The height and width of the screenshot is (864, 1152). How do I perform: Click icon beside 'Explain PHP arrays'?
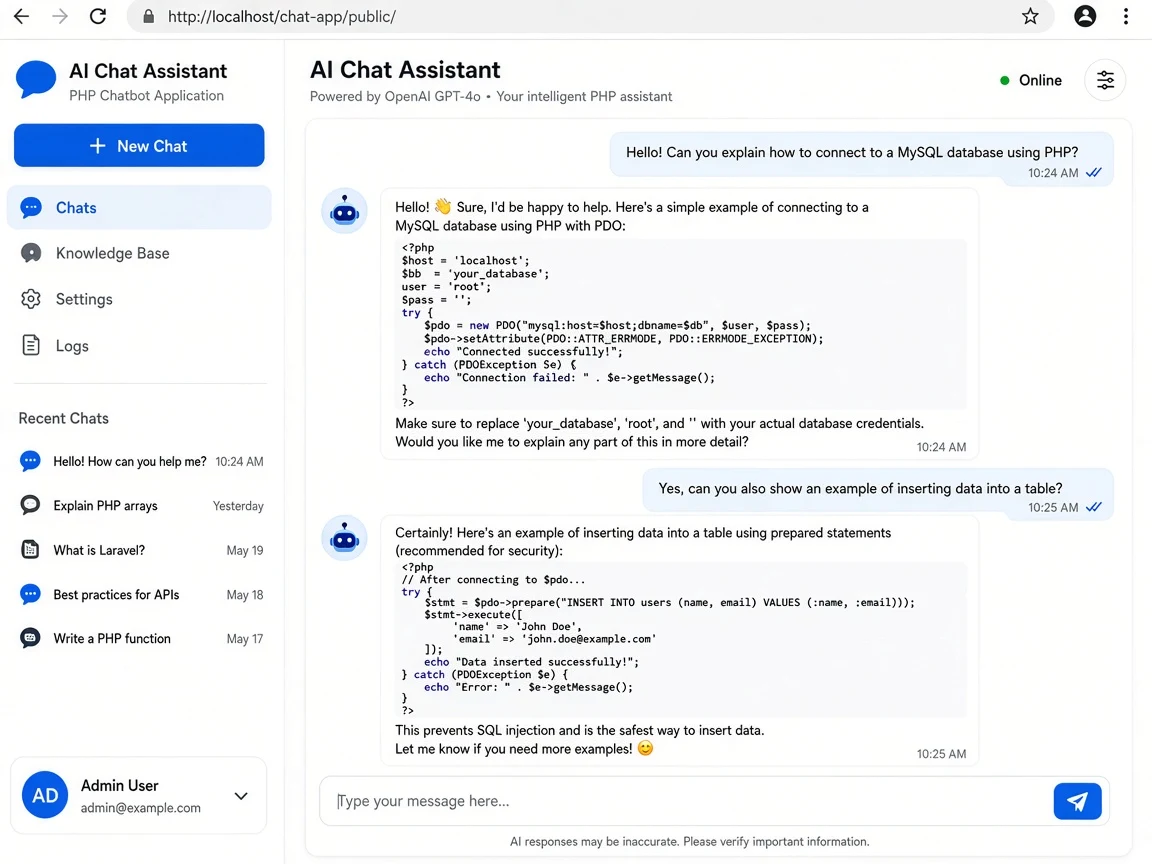click(x=30, y=505)
